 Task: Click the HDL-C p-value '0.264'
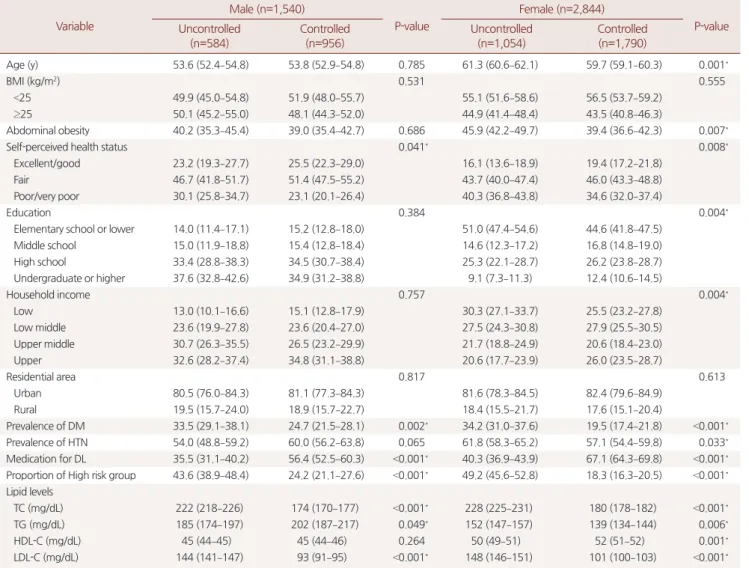[411, 541]
